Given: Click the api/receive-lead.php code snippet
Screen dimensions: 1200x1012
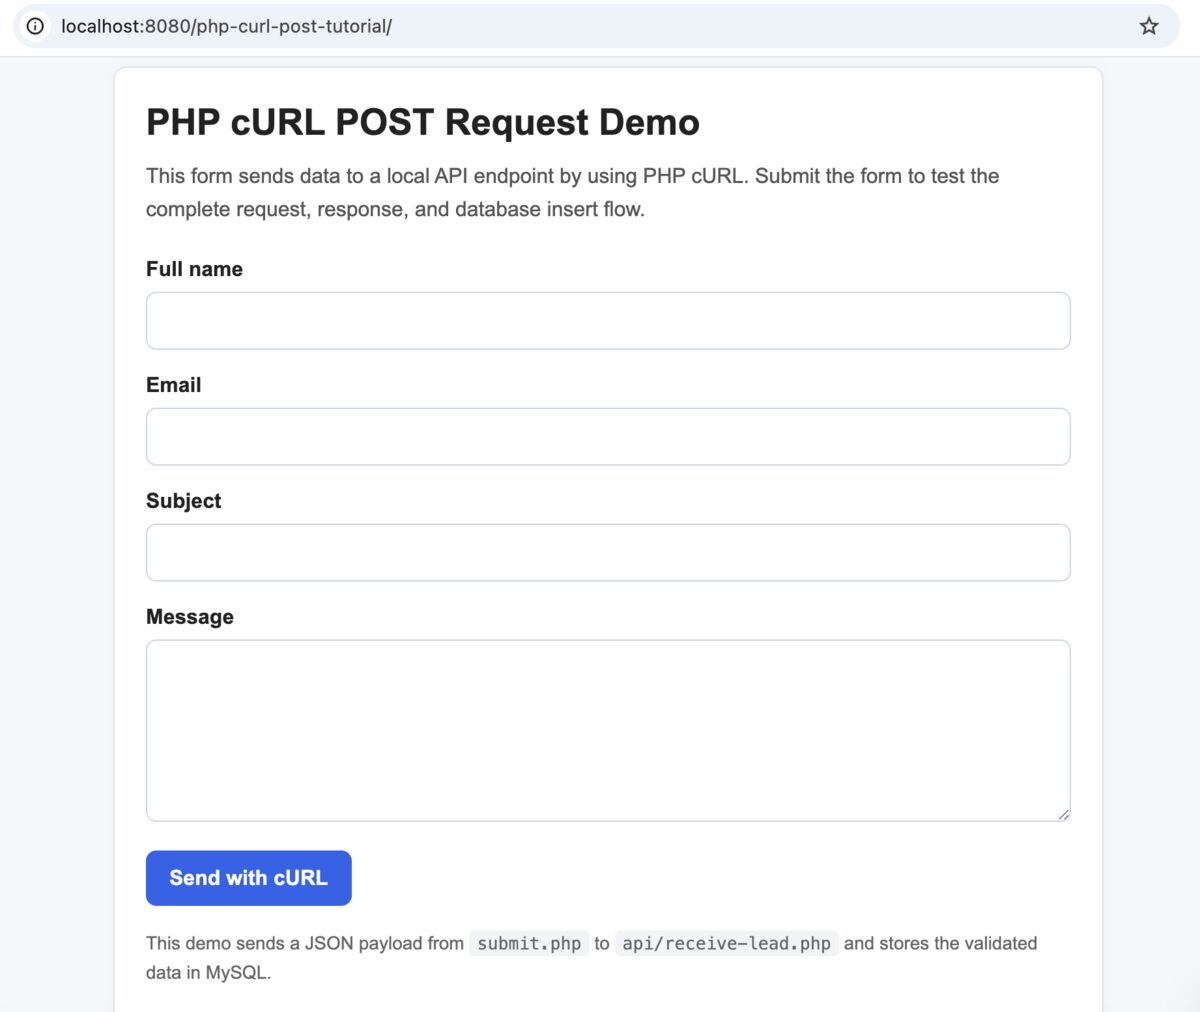Looking at the screenshot, I should 726,944.
